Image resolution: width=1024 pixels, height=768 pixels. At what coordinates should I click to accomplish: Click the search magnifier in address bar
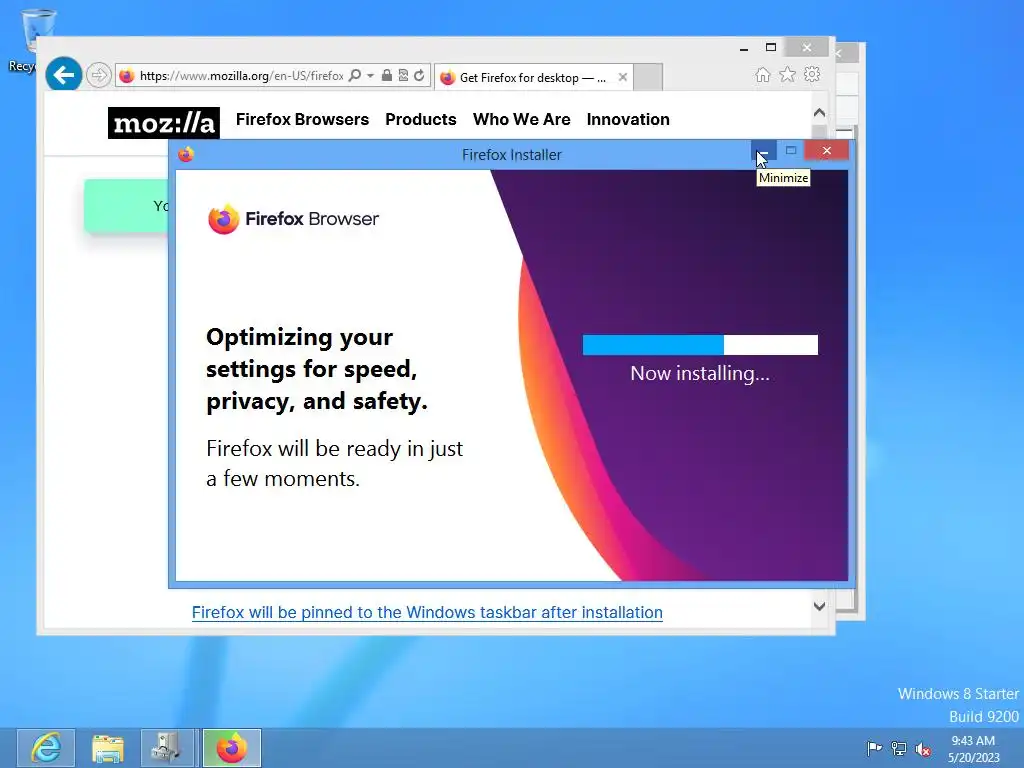(355, 75)
